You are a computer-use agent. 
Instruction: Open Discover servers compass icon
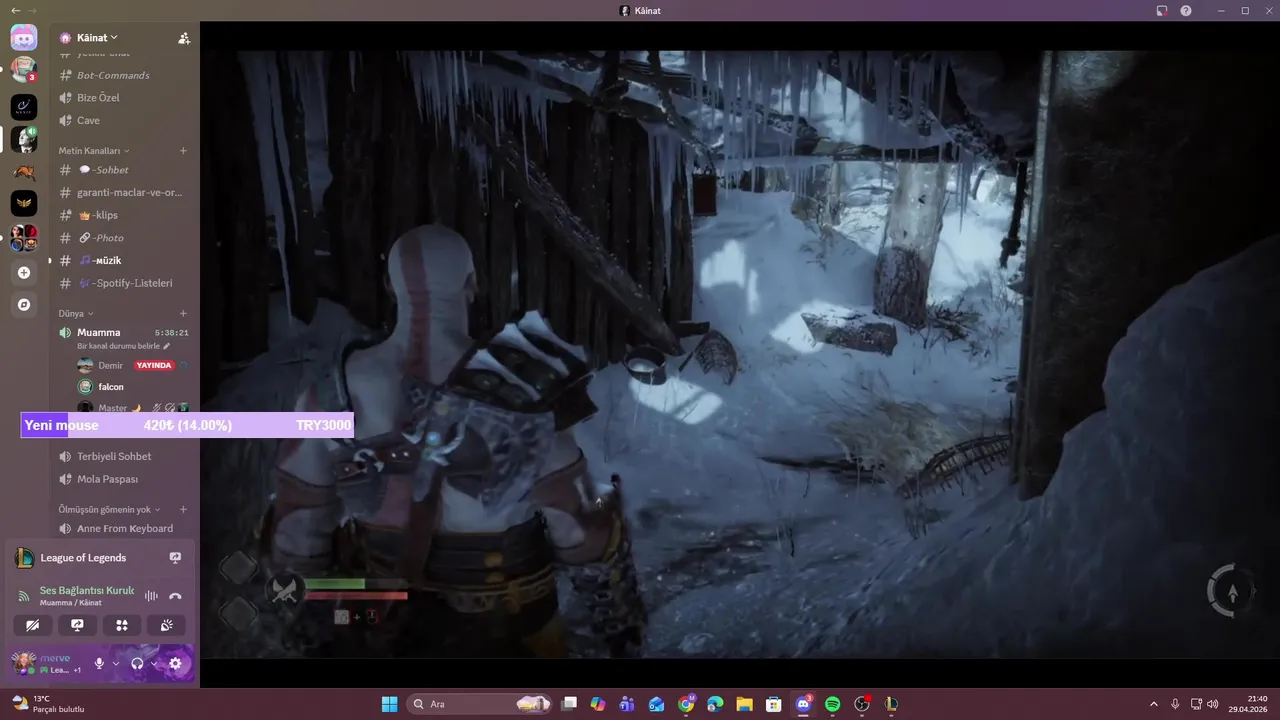(24, 304)
